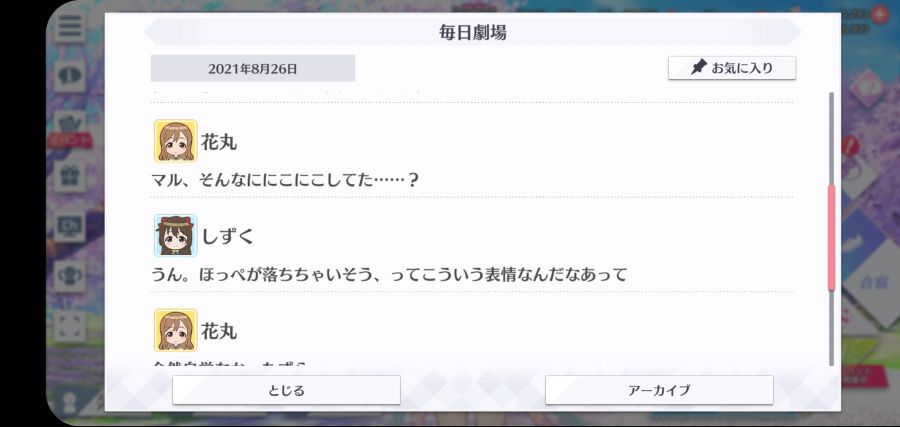Tap the fullscreen corners icon
Image resolution: width=900 pixels, height=427 pixels.
70,326
